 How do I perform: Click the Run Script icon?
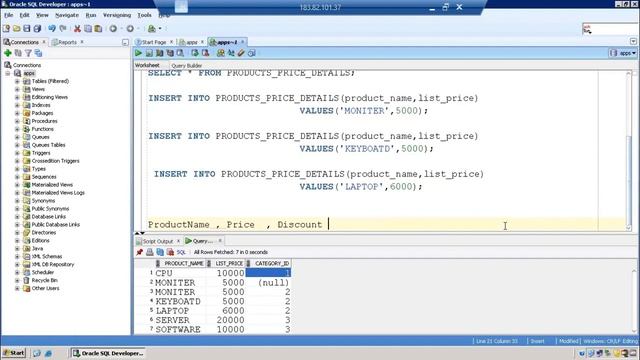click(149, 53)
